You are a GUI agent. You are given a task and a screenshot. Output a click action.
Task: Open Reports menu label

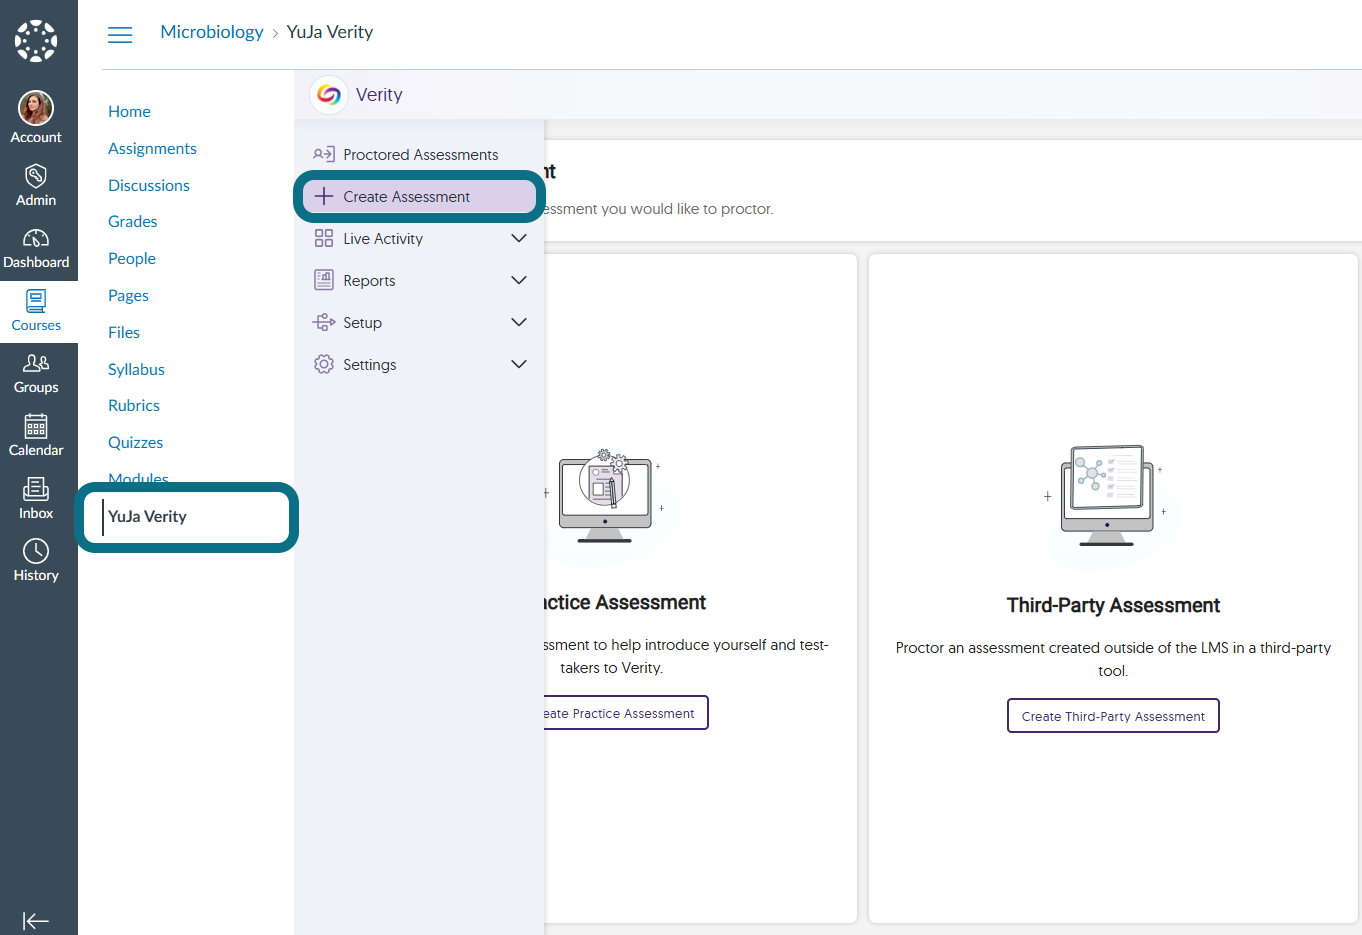[x=369, y=280]
